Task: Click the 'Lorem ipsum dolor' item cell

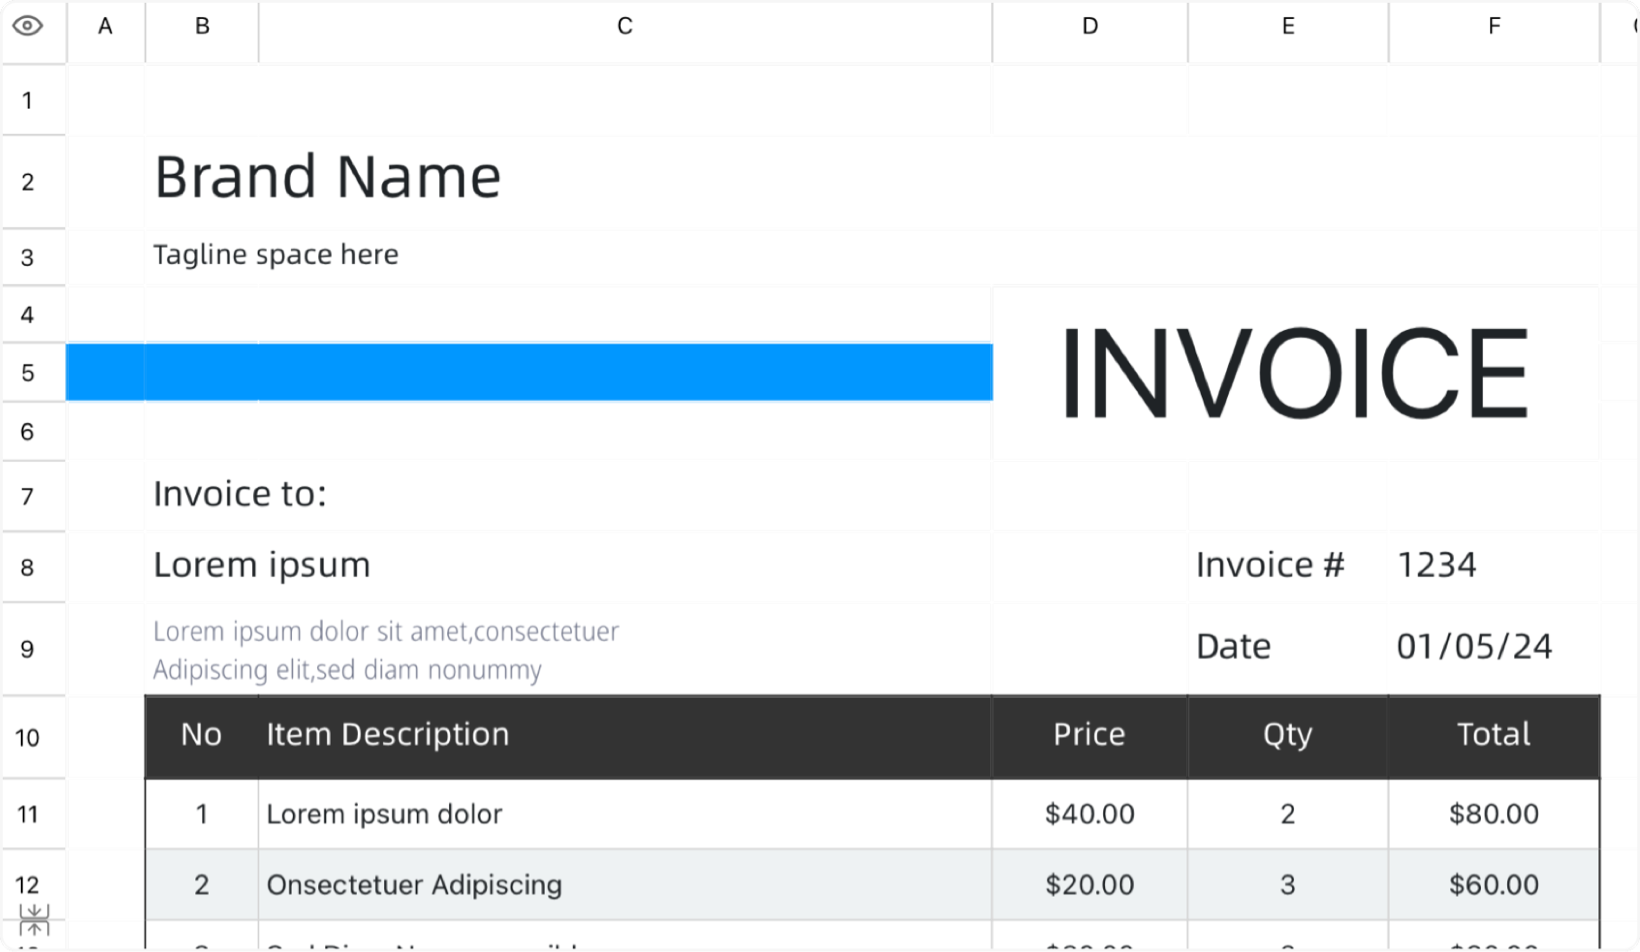Action: pyautogui.click(x=625, y=814)
